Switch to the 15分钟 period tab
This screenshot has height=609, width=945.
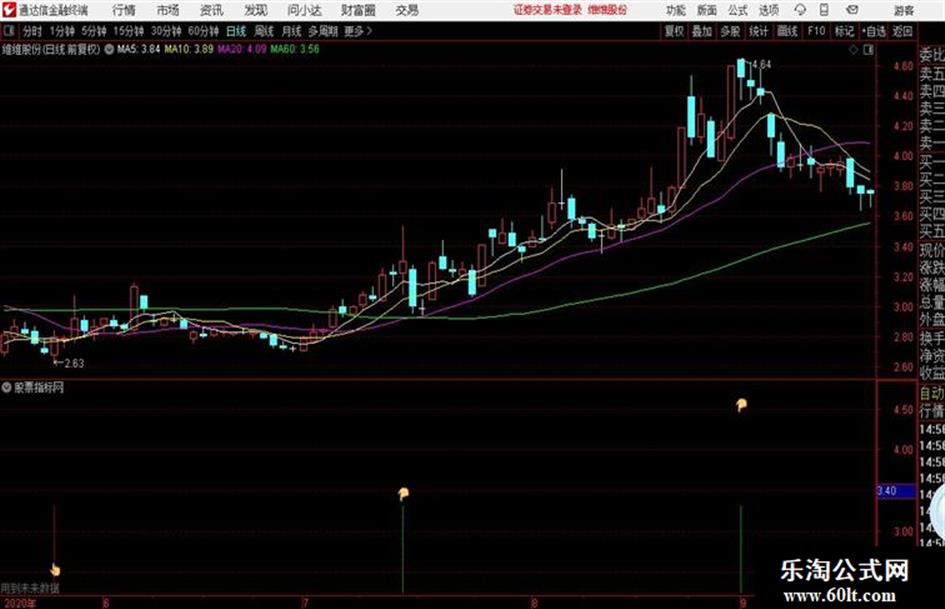click(x=128, y=31)
